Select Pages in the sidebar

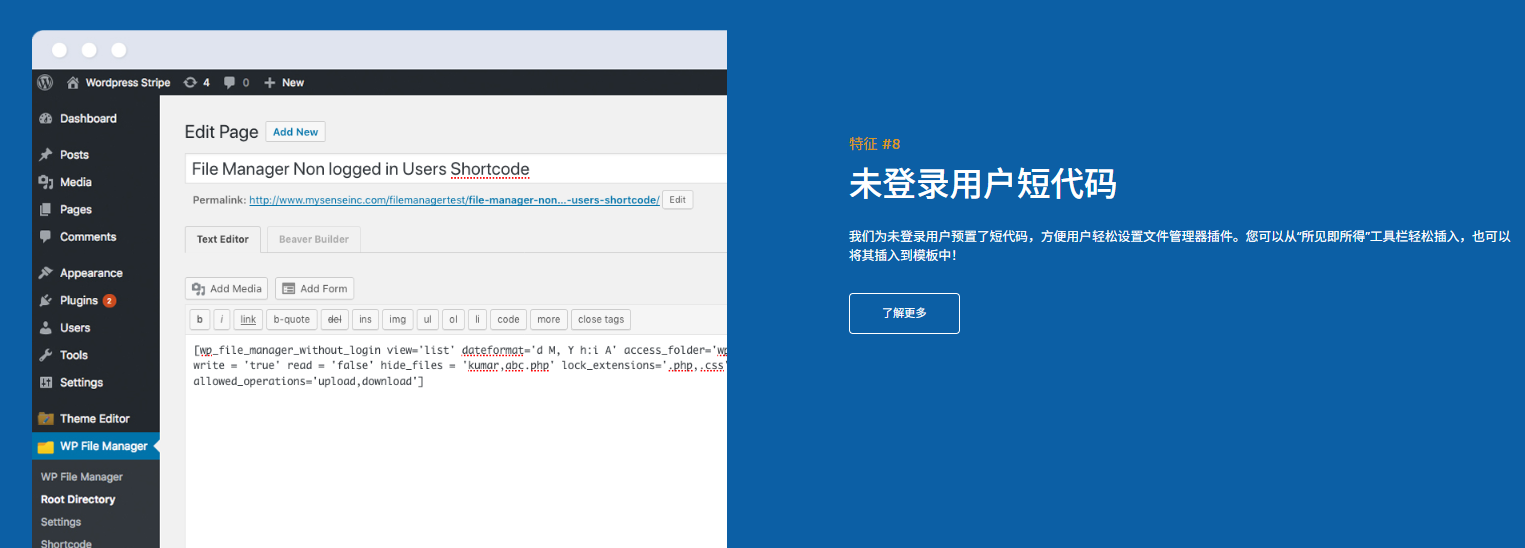76,210
